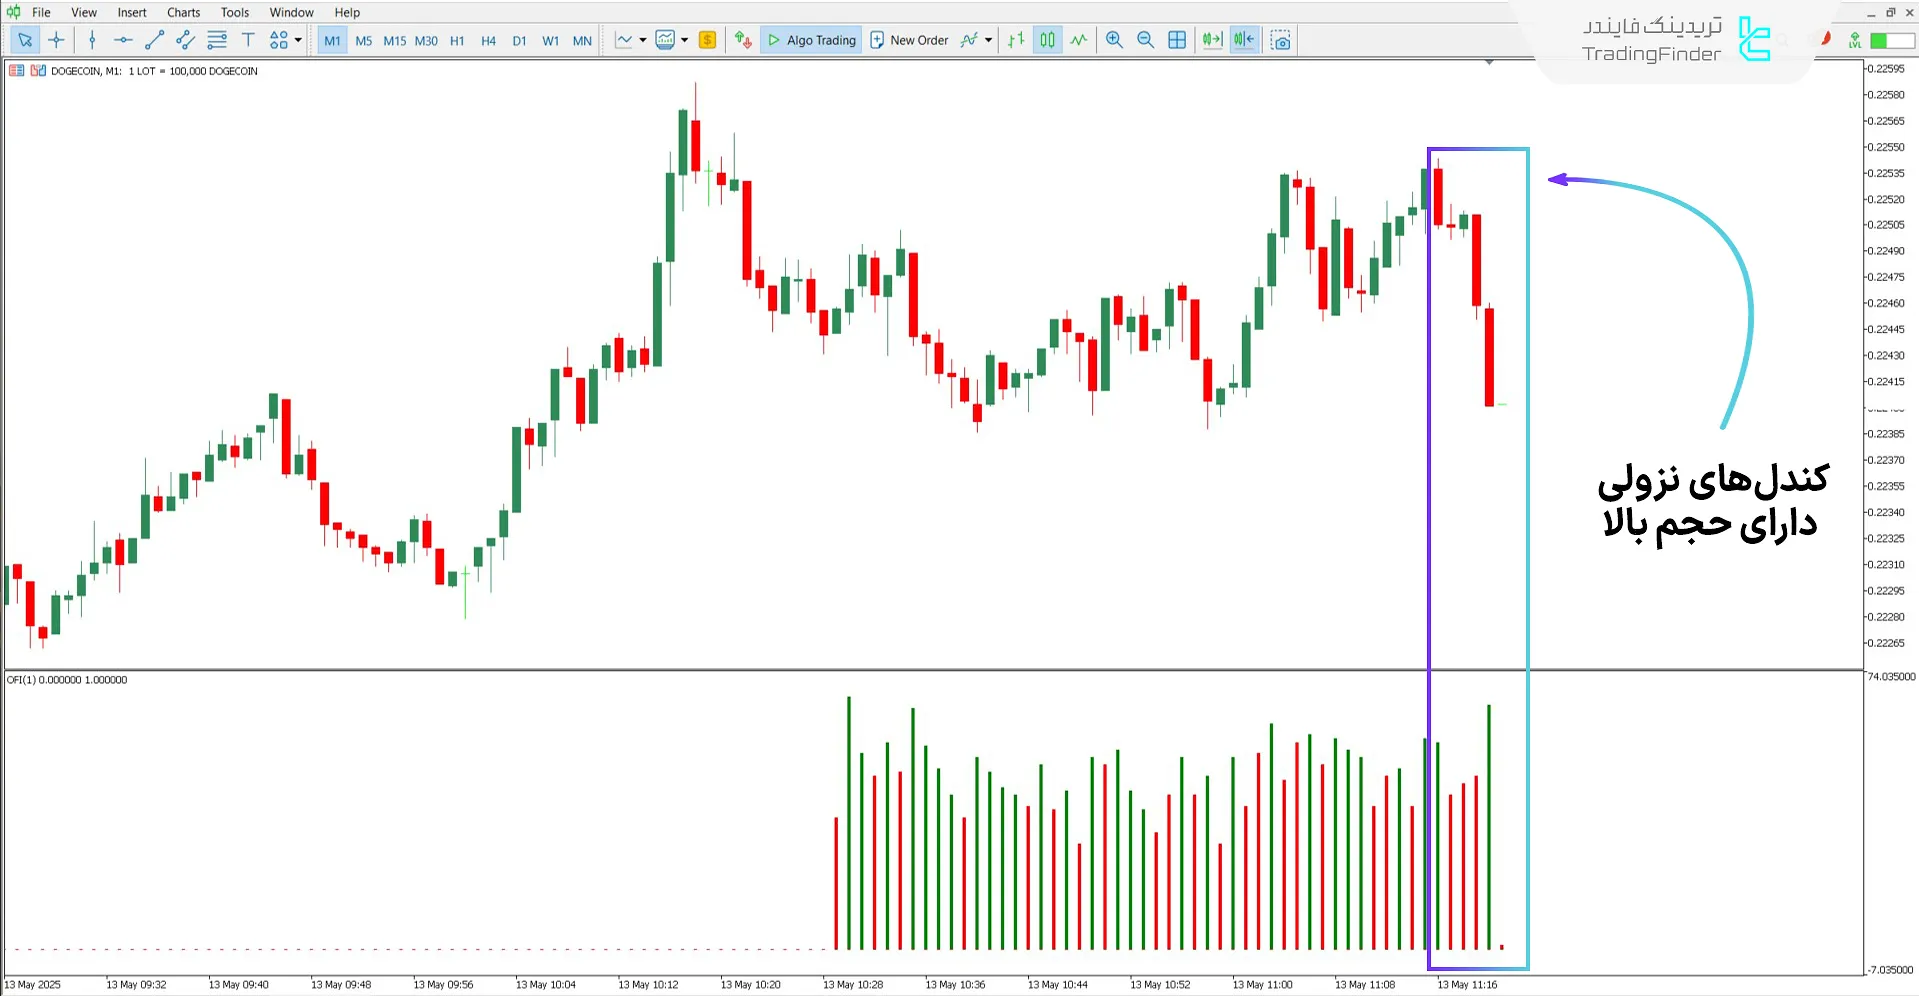Select the H4 timeframe button
1919x996 pixels.
[488, 40]
